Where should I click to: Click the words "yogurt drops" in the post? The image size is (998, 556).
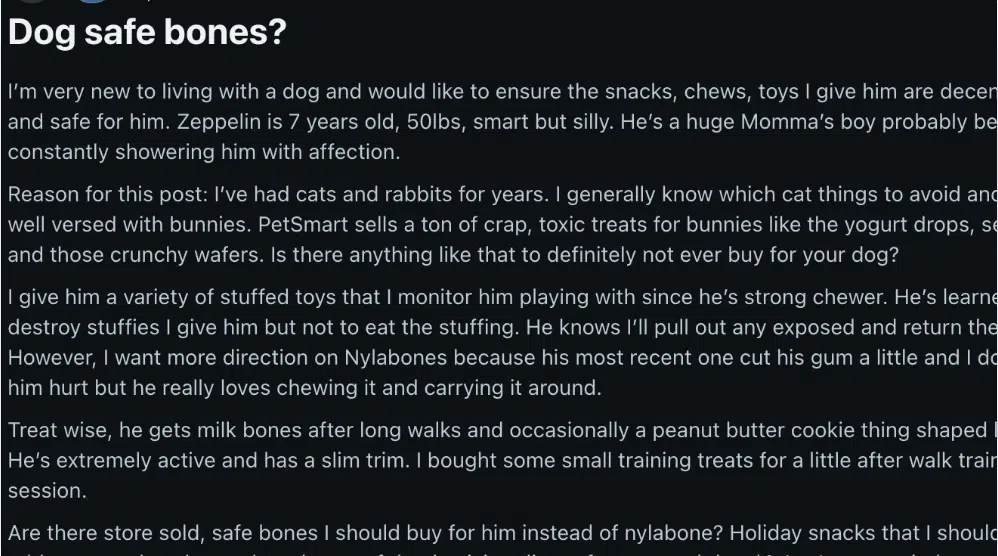point(881,223)
